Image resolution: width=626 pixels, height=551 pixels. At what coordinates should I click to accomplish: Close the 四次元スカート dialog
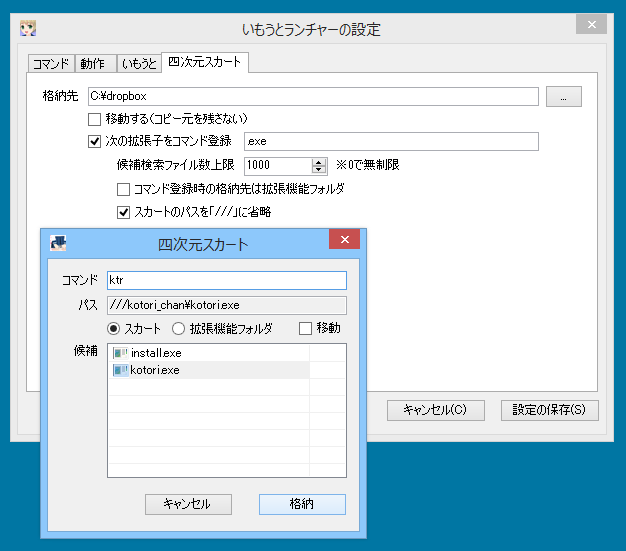point(345,239)
